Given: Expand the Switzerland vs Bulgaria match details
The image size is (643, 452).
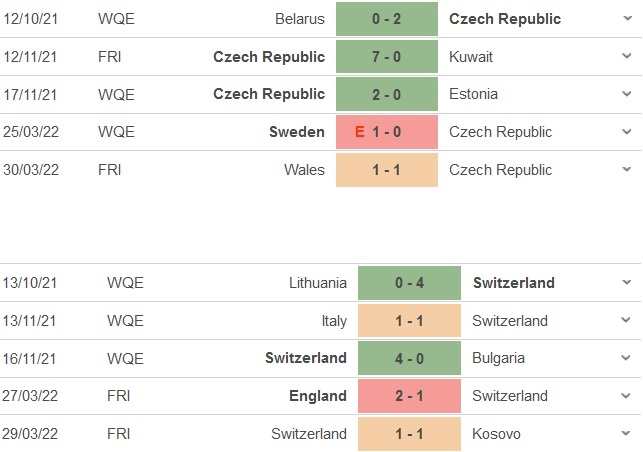Looking at the screenshot, I should coord(627,358).
